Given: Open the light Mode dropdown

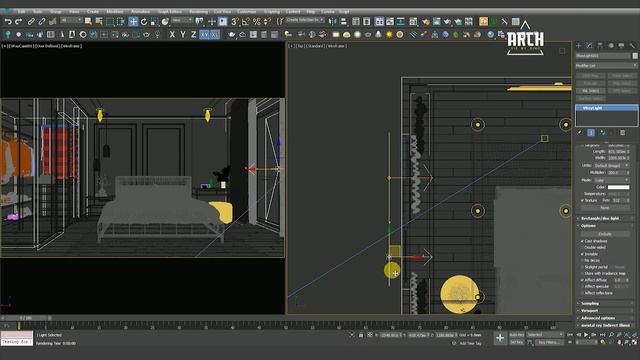Looking at the screenshot, I should (x=611, y=180).
